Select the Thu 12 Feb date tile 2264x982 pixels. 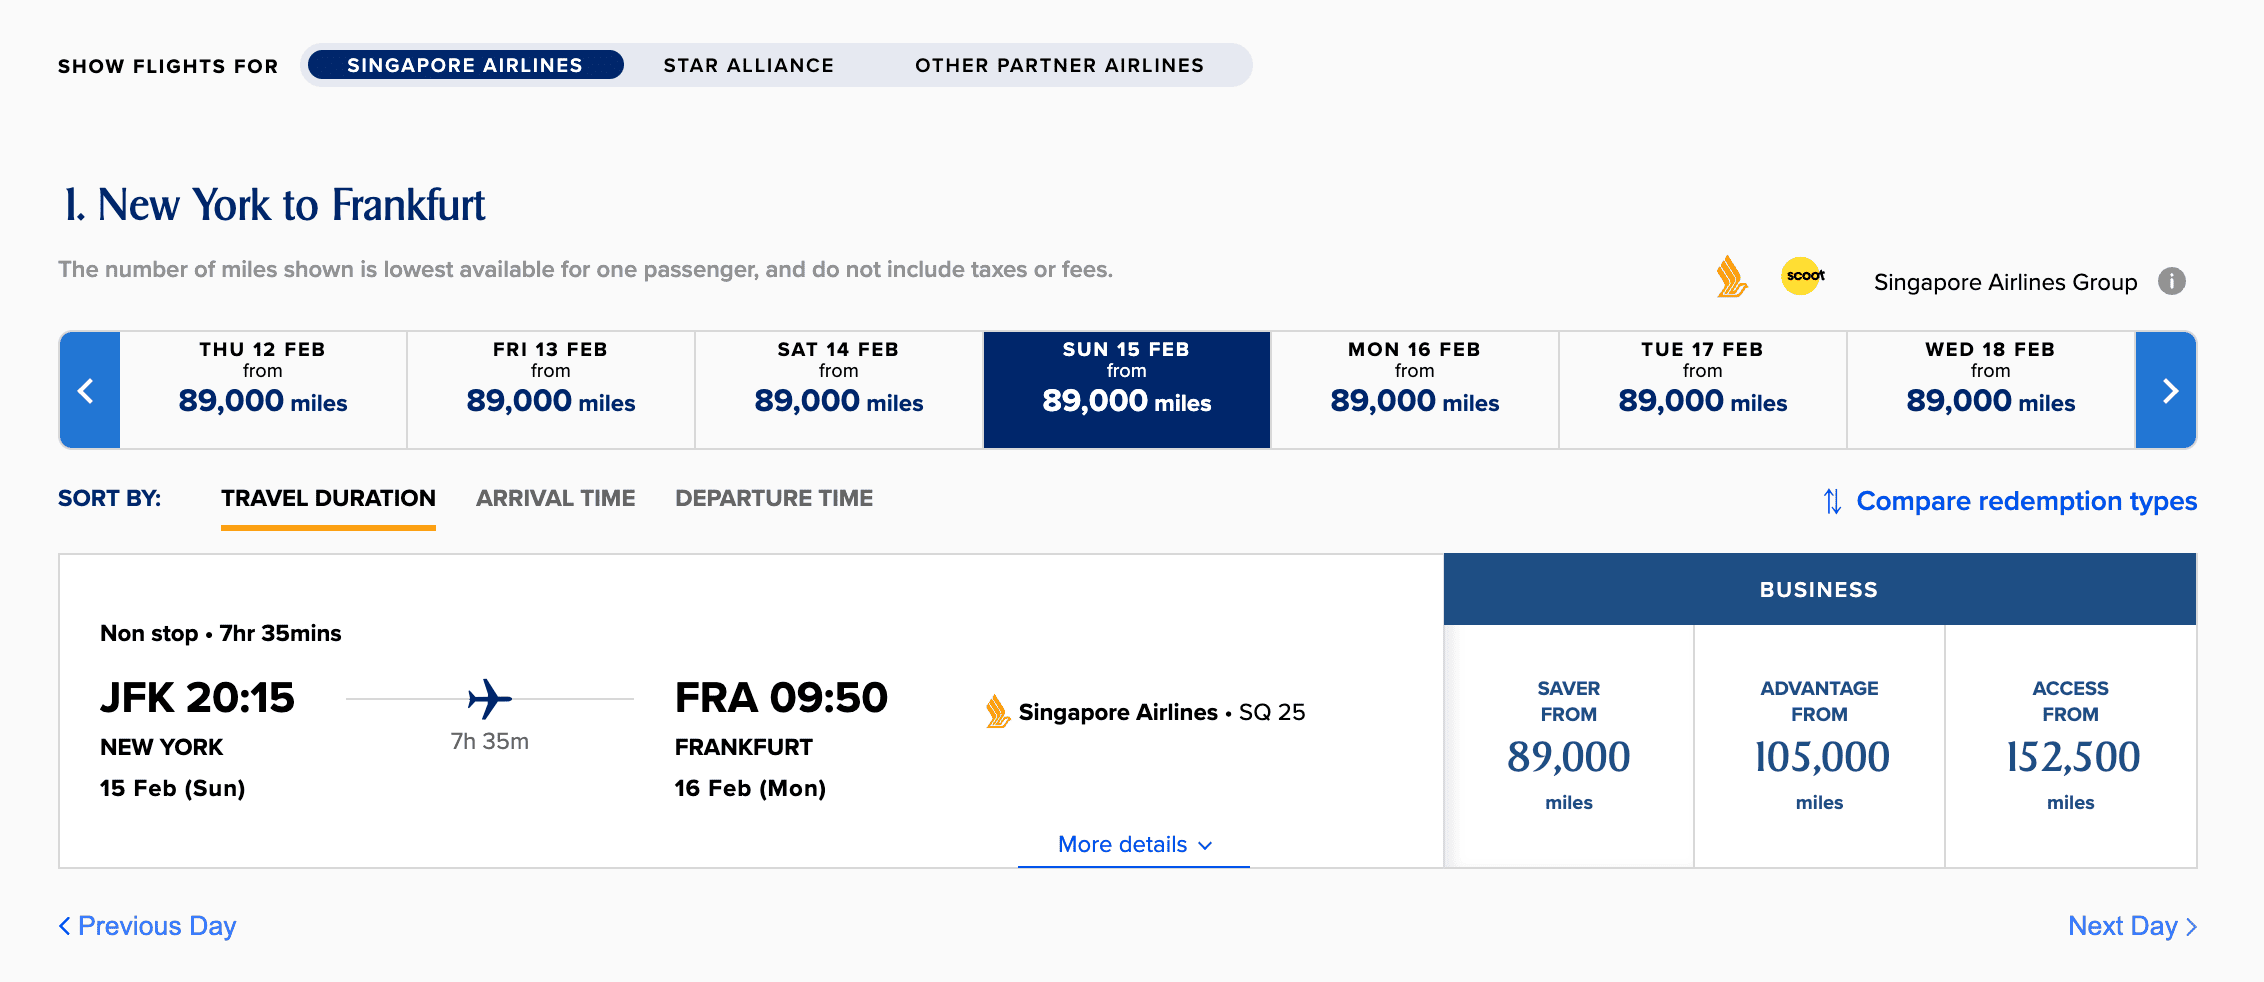click(x=262, y=389)
